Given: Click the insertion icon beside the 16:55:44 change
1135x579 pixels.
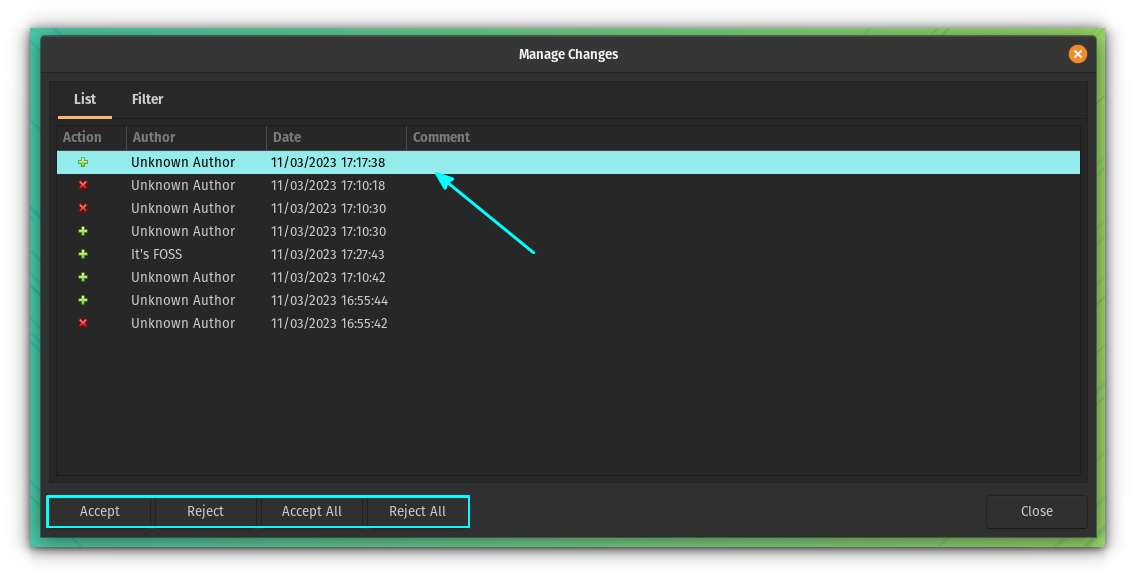Looking at the screenshot, I should coord(83,300).
